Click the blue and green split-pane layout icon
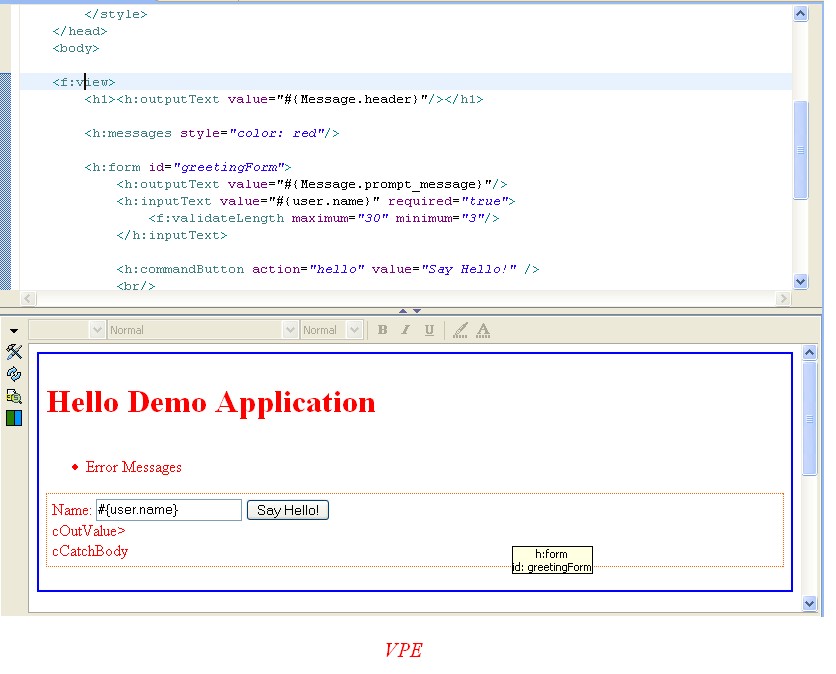 (14, 418)
